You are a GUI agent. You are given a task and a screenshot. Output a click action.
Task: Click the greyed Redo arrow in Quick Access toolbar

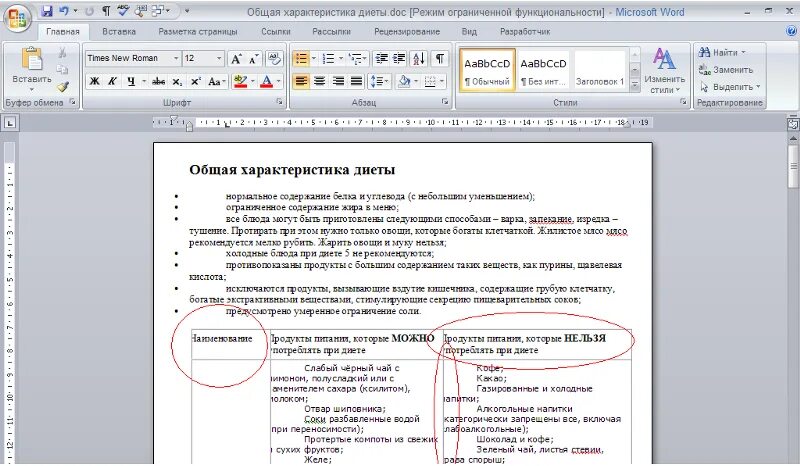tap(89, 11)
